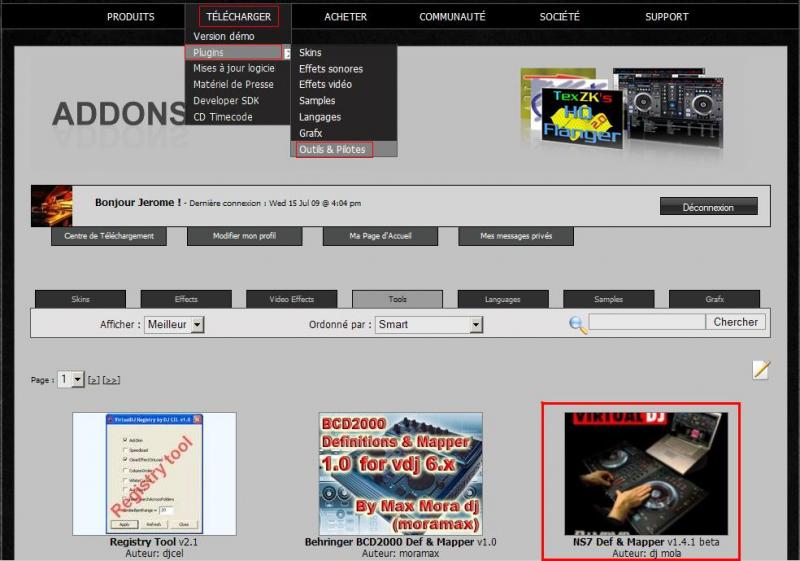Open Registry Tool thumbnail image
The image size is (800, 561).
(154, 474)
